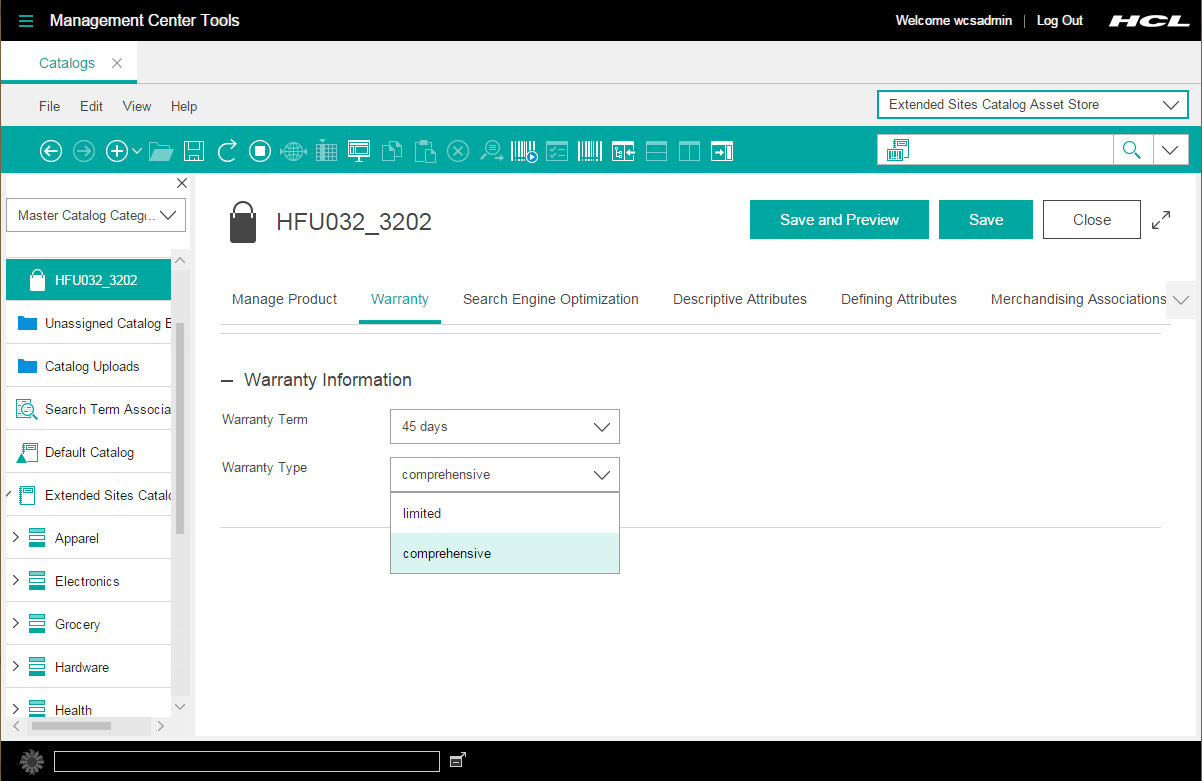Select the navigate Back arrow icon
The image size is (1202, 781).
(51, 151)
